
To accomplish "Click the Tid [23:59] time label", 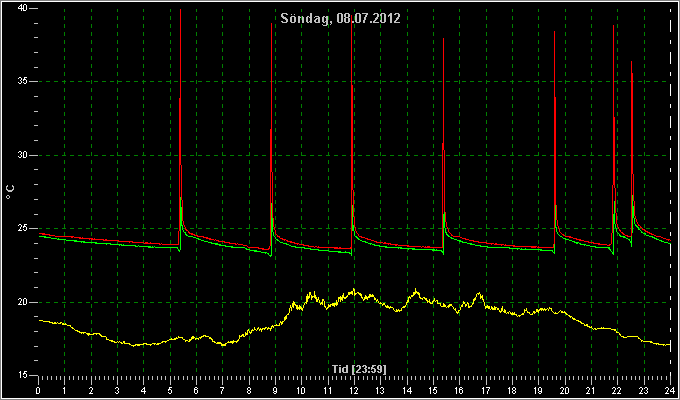I will point(359,369).
